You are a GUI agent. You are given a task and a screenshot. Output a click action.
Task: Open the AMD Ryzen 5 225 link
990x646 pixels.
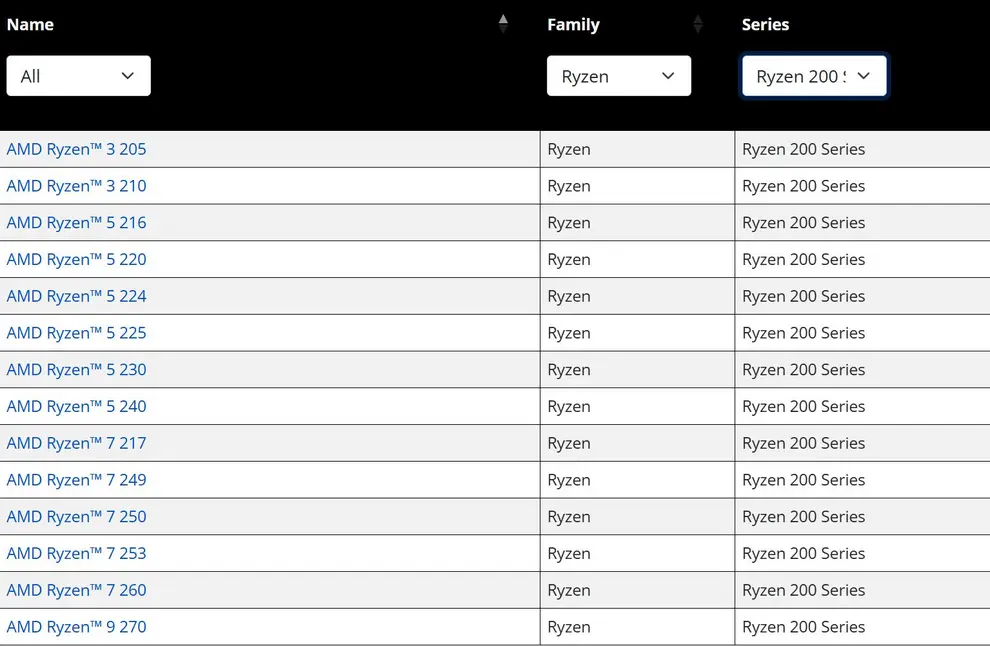pyautogui.click(x=76, y=333)
